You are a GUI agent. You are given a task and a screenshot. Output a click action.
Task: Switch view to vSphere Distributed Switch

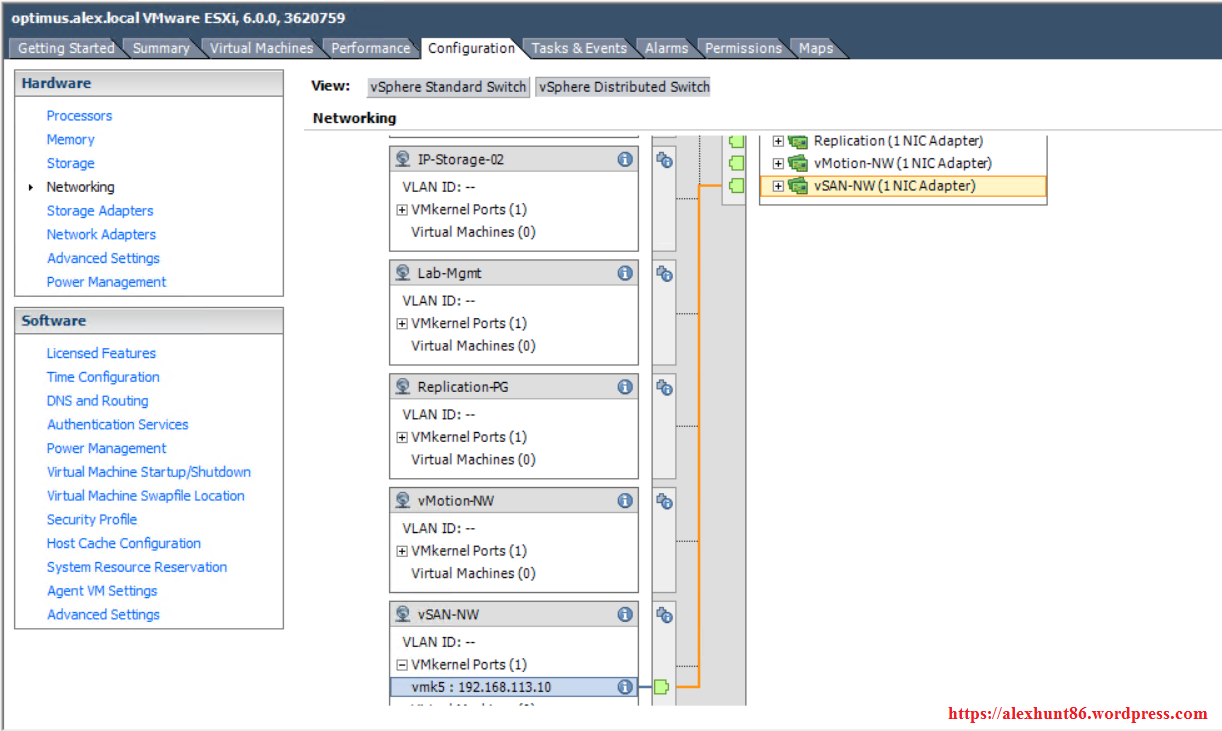click(x=623, y=86)
